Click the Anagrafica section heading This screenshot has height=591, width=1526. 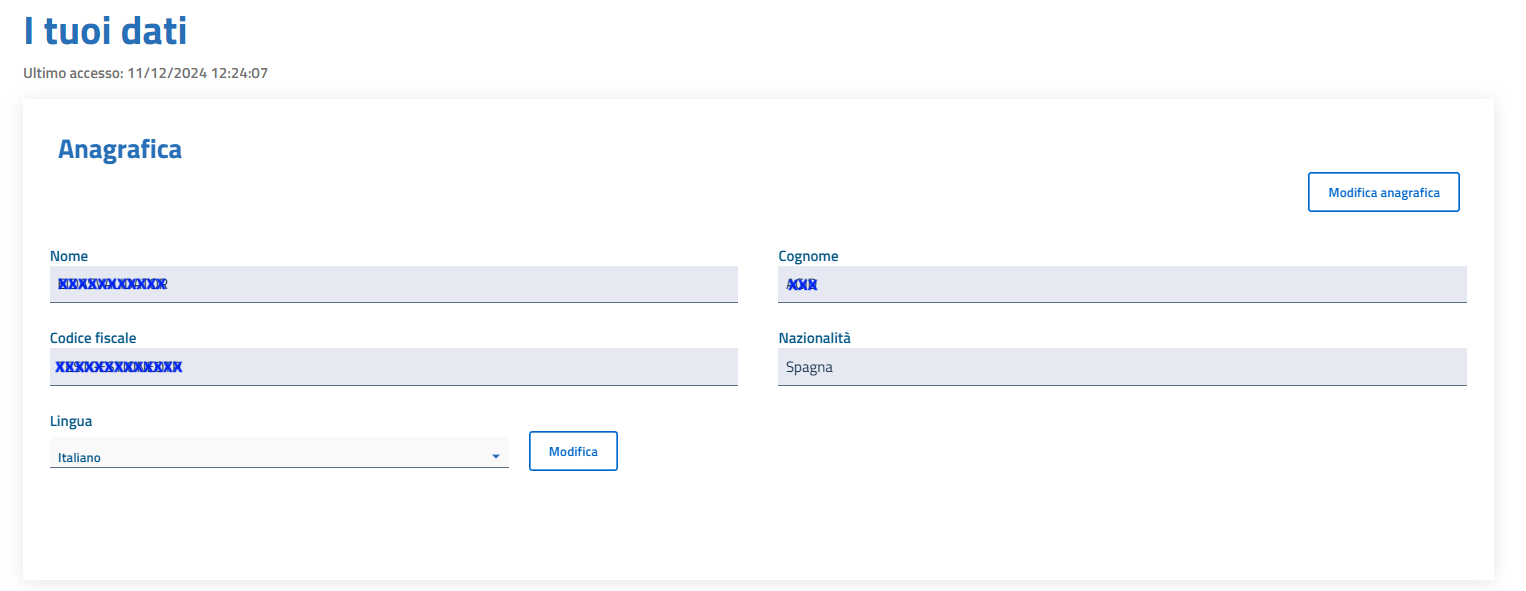[x=120, y=149]
